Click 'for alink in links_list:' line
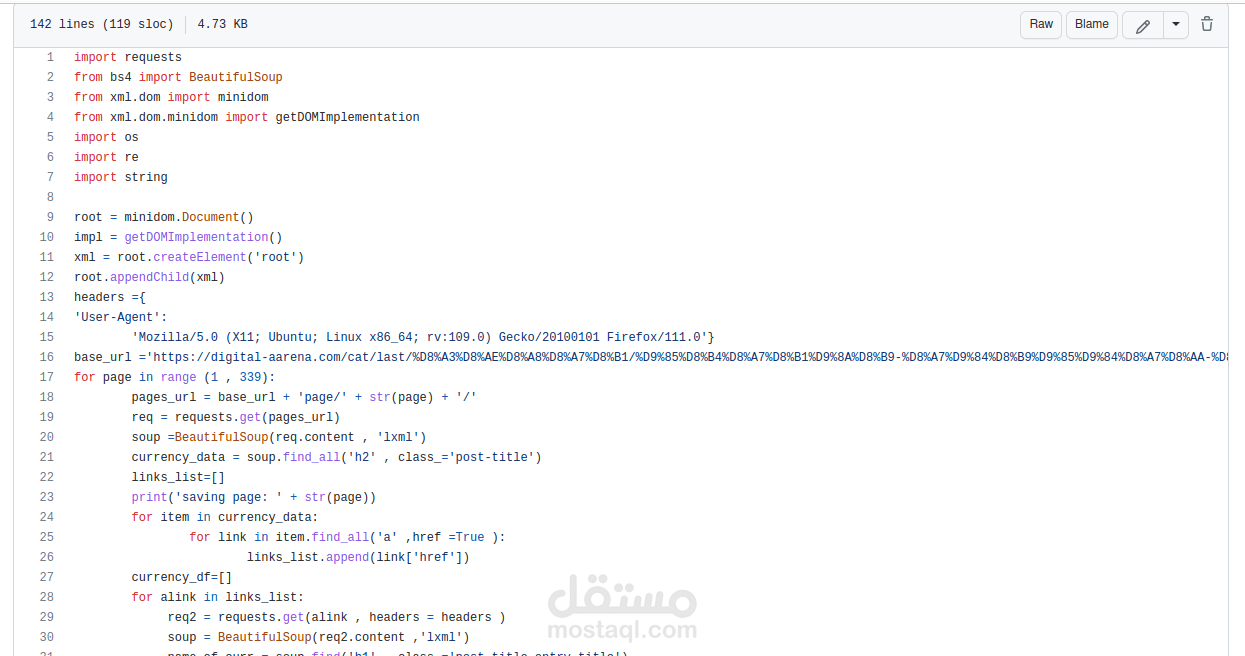1245x656 pixels. (217, 597)
